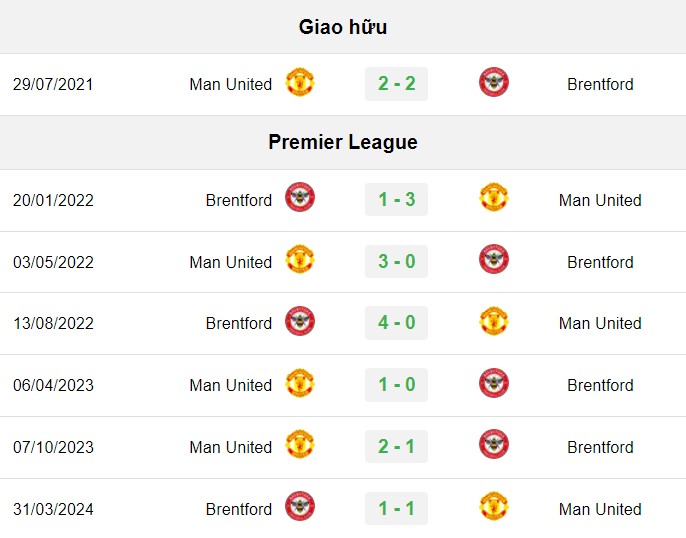
Task: Click Man United crest in 20/01/2022 match row
Action: tap(494, 197)
